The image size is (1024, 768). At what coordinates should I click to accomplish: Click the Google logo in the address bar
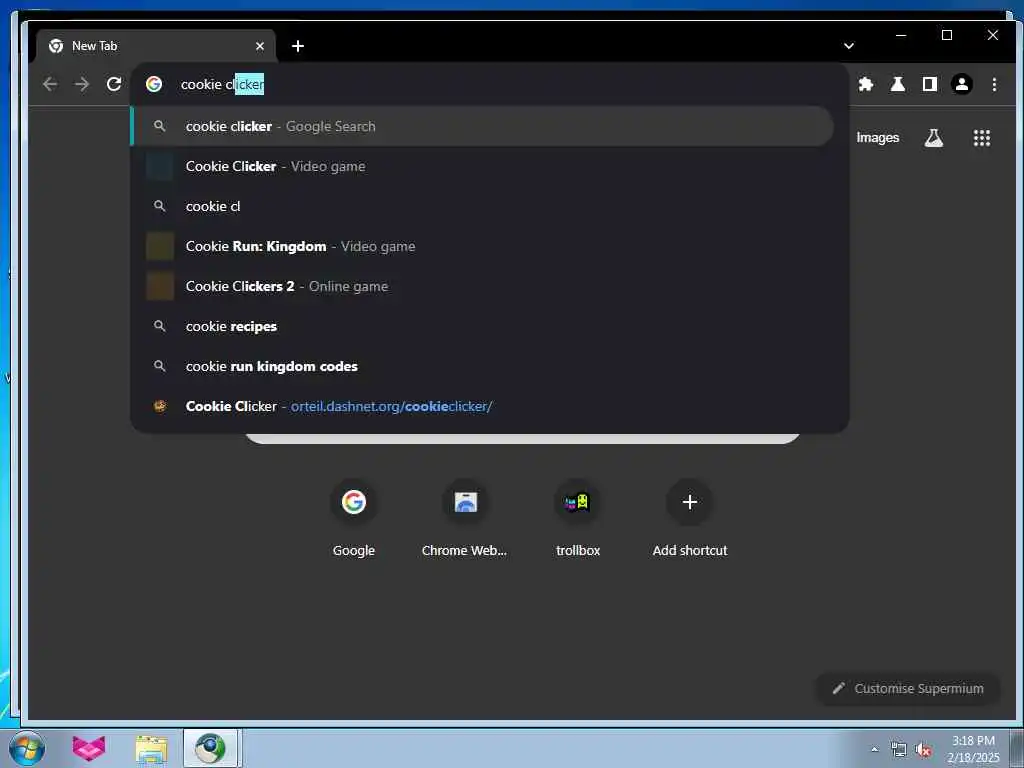click(154, 84)
